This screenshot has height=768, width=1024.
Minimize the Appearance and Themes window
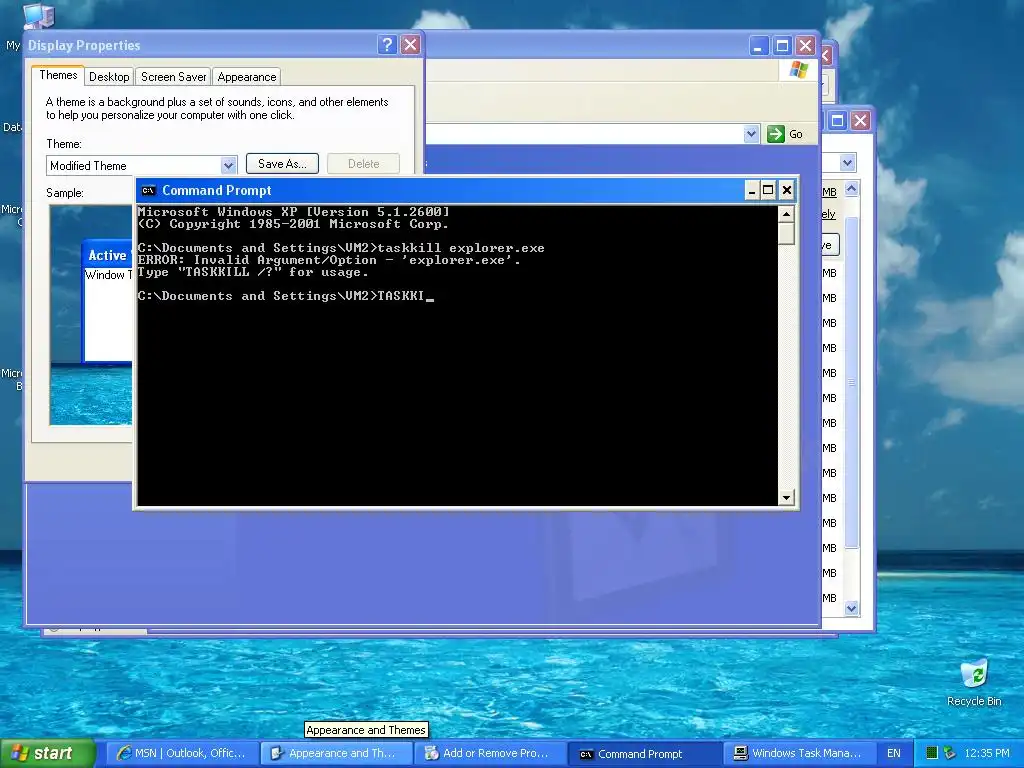[758, 46]
